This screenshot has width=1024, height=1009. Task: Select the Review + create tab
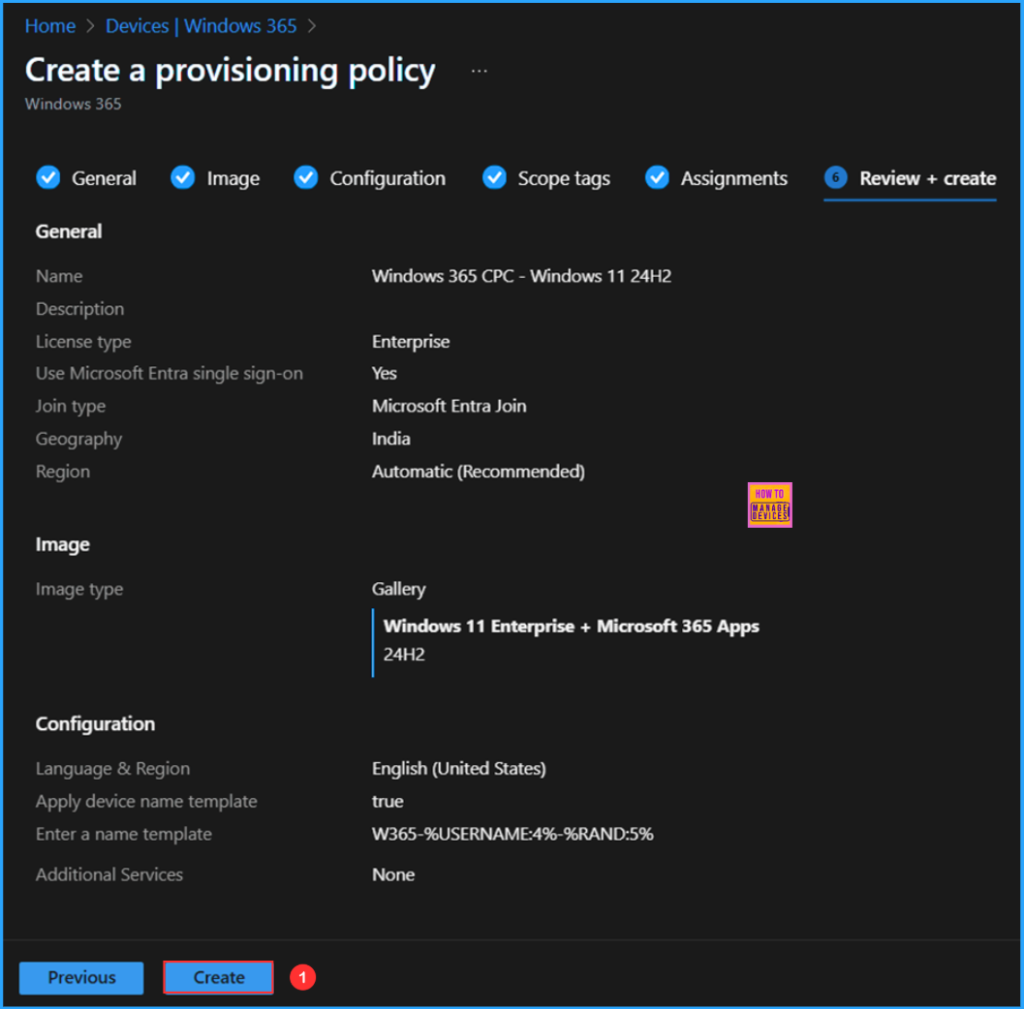pyautogui.click(x=927, y=178)
